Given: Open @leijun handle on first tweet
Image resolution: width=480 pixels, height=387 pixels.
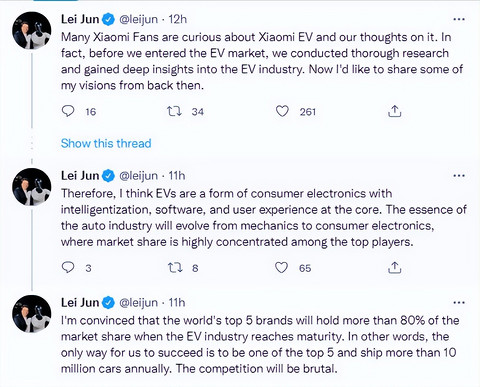Looking at the screenshot, I should pyautogui.click(x=138, y=19).
